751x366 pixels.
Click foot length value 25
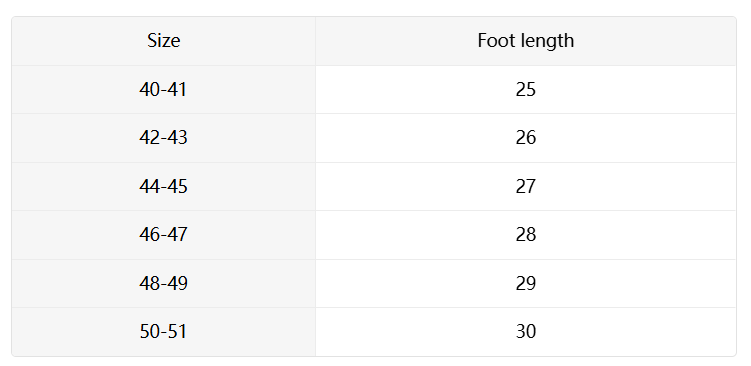pos(525,90)
